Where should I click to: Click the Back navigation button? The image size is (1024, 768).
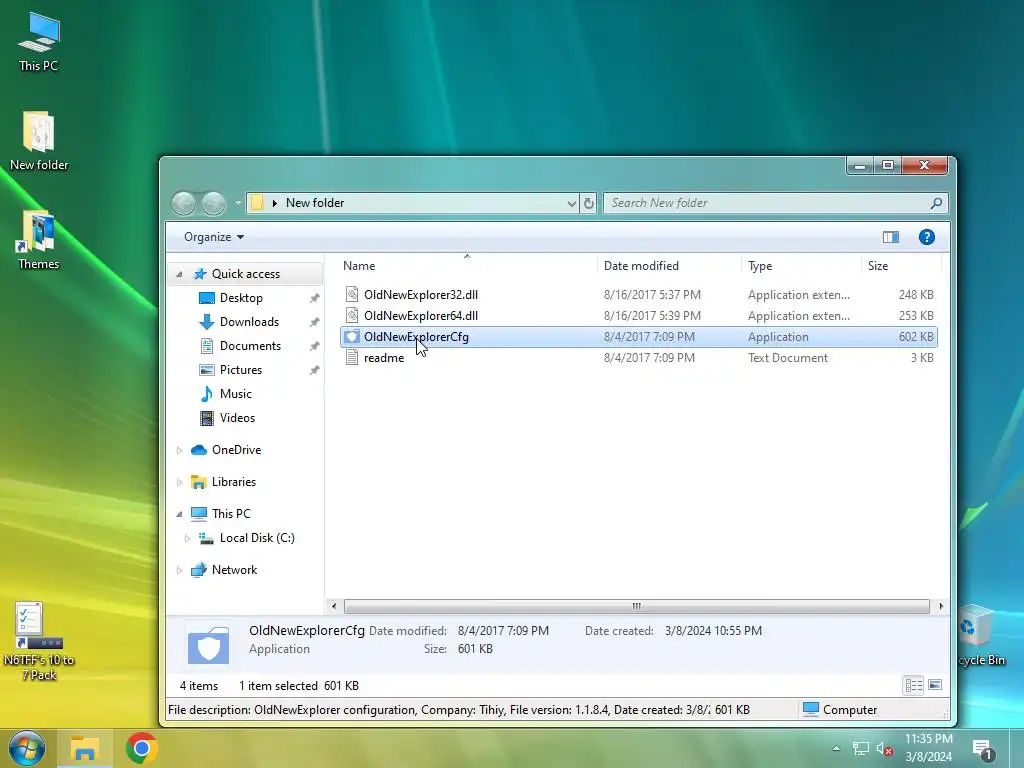point(184,203)
